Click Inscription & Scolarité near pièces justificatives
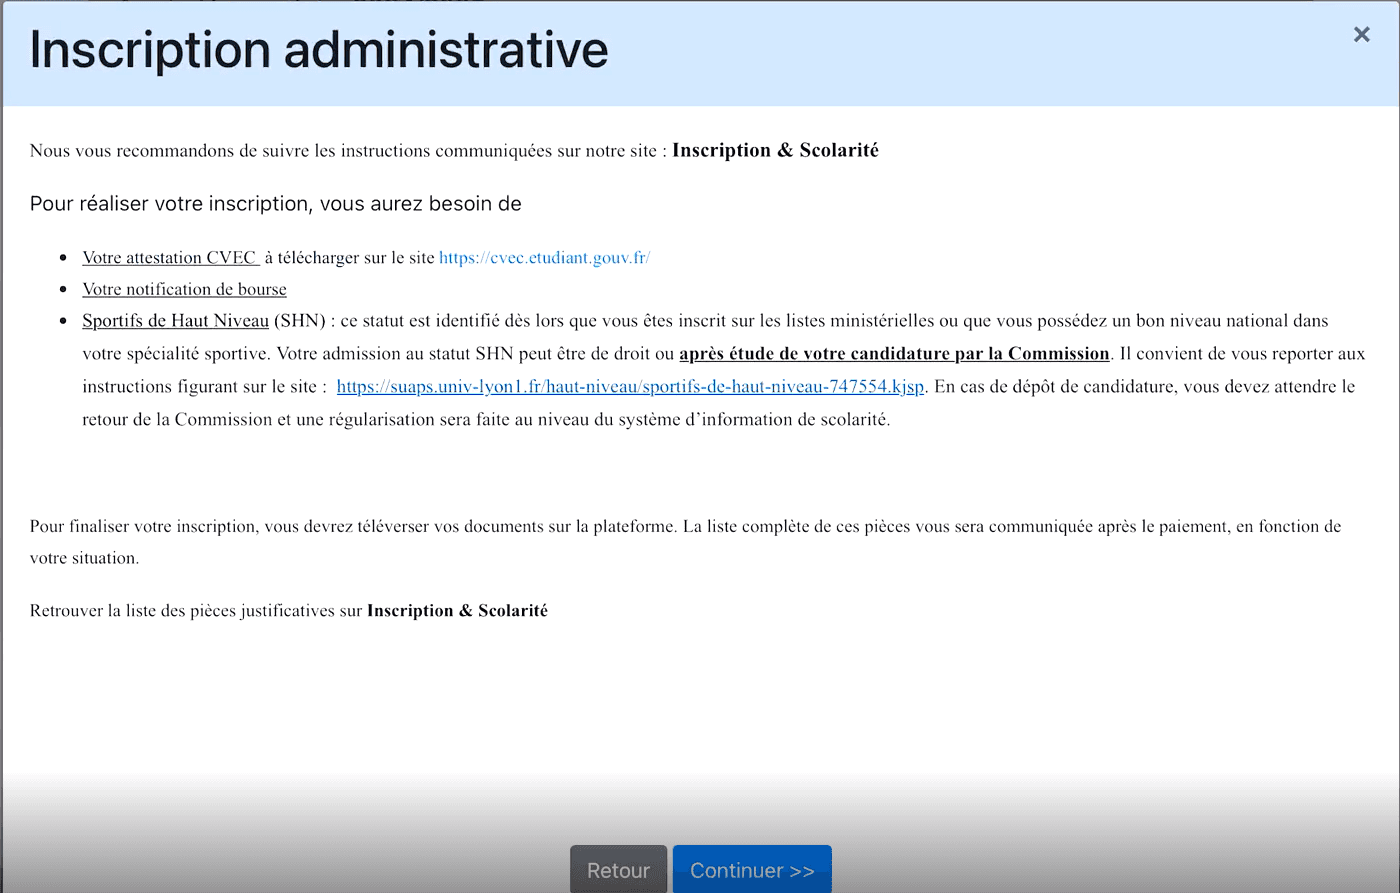Image resolution: width=1400 pixels, height=893 pixels. coord(457,610)
